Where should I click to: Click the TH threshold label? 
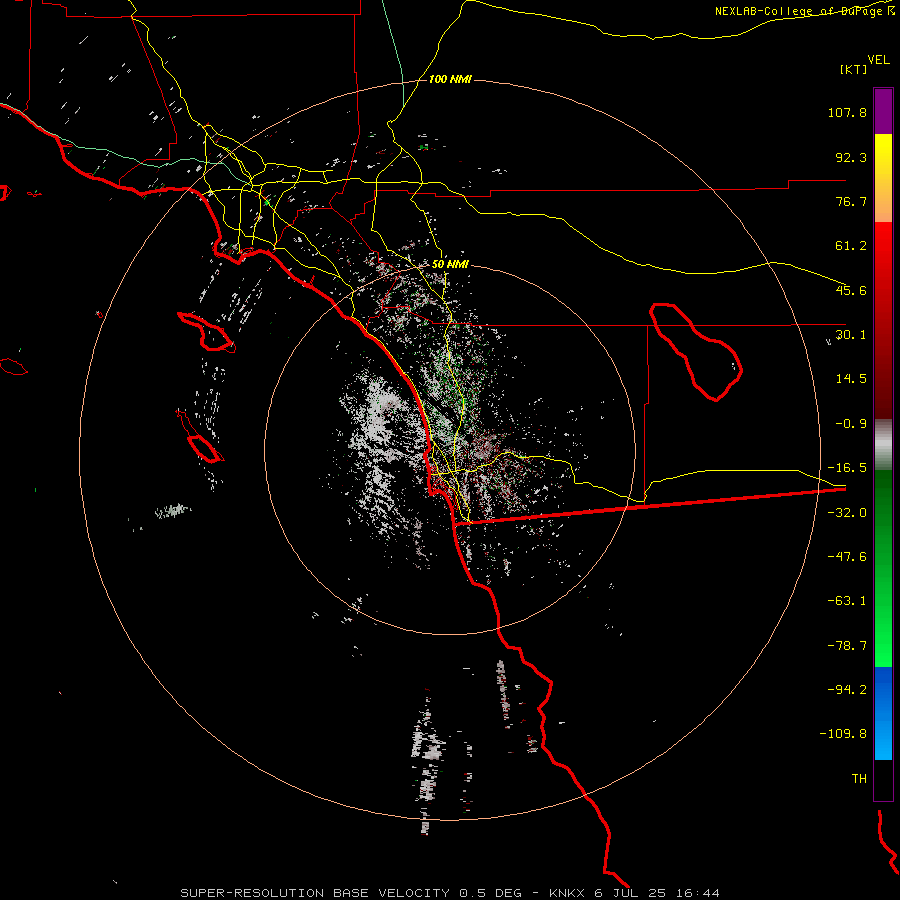[859, 779]
